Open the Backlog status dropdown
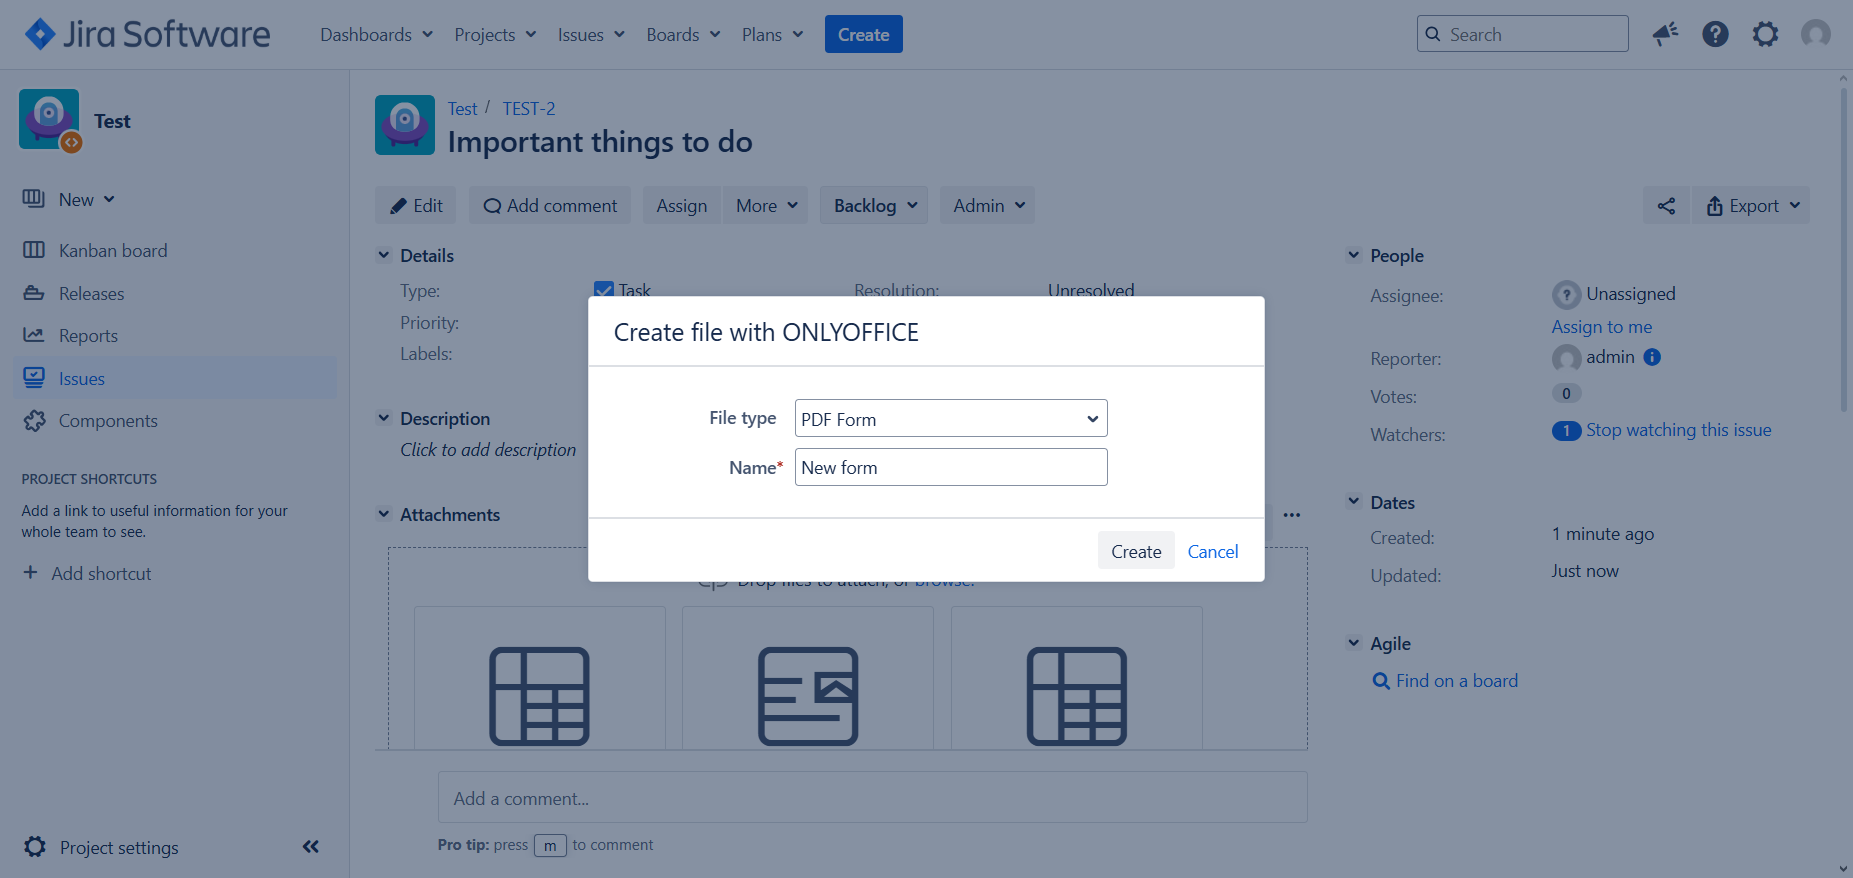Viewport: 1853px width, 878px height. 874,206
